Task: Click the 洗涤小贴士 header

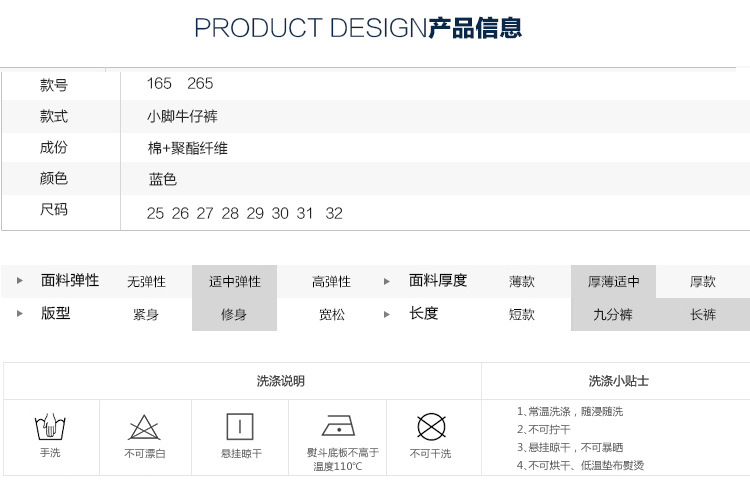Action: [x=618, y=381]
